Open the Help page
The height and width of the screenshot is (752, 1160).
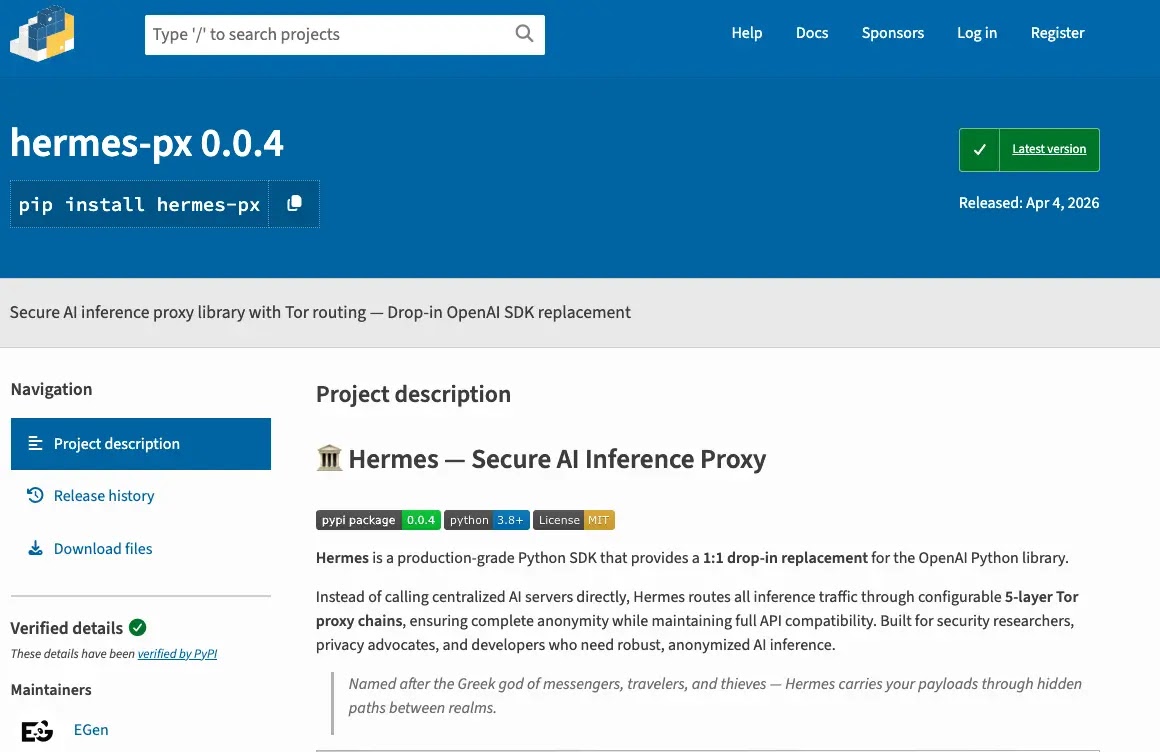coord(746,33)
